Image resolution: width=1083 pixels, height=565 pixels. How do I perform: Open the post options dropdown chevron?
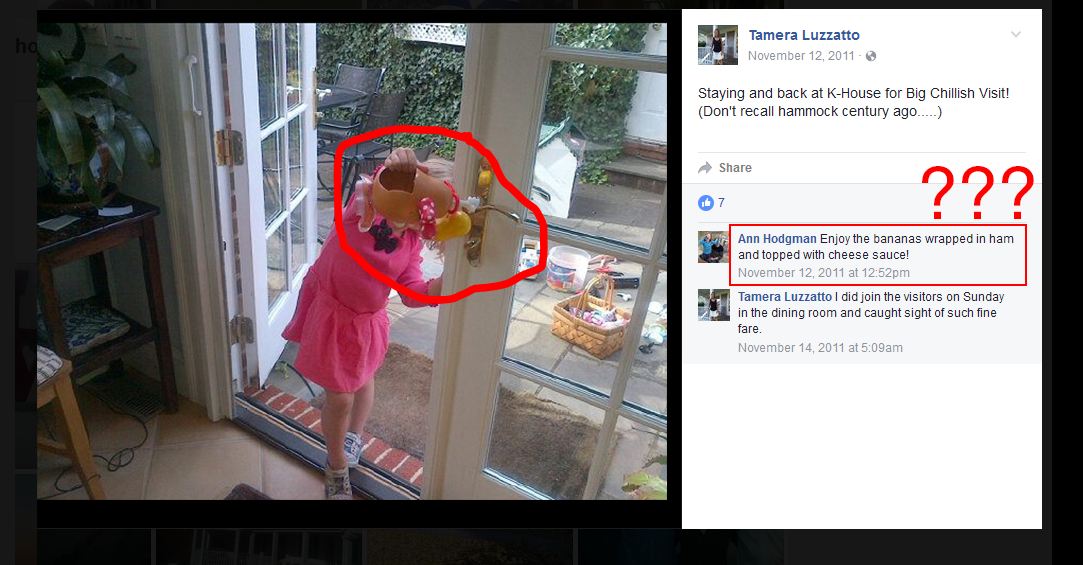point(1015,35)
